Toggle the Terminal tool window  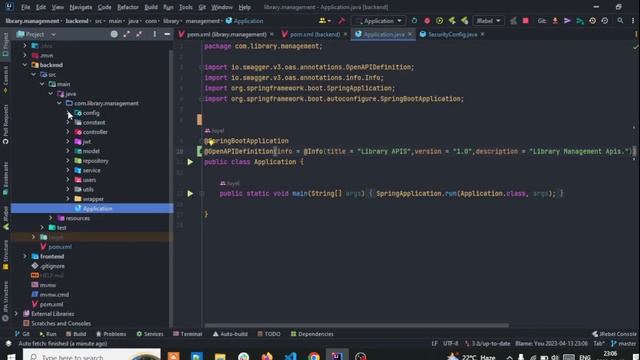pos(187,334)
